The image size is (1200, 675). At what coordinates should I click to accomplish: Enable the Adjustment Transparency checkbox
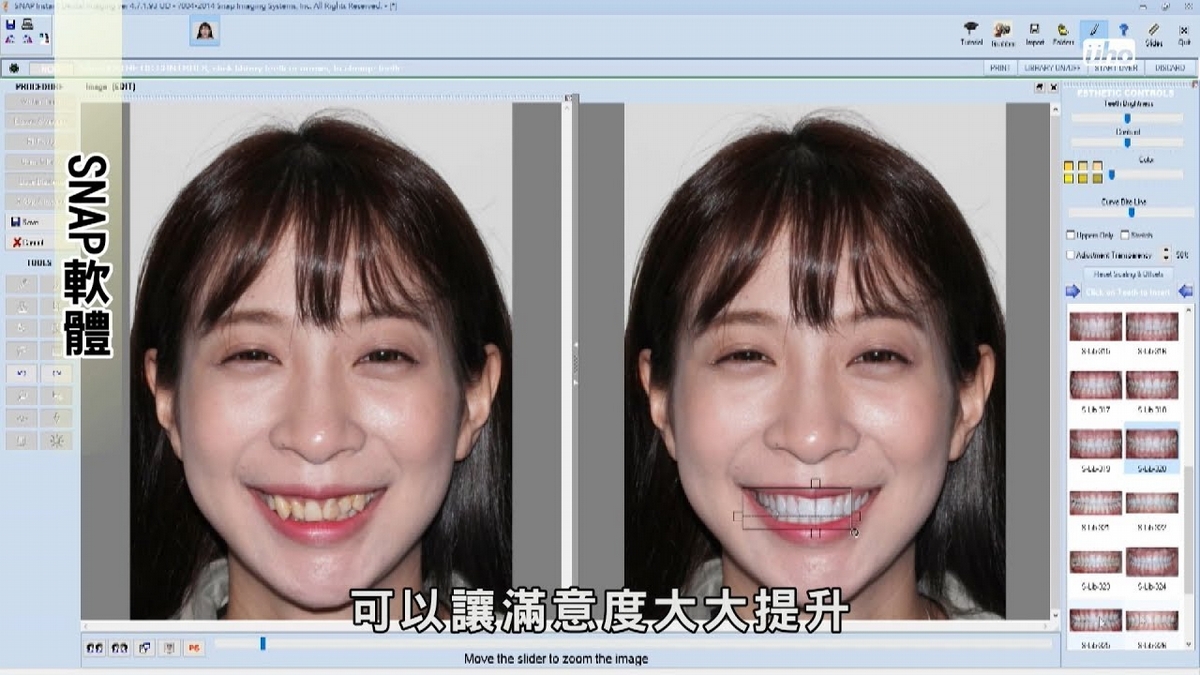(x=1071, y=255)
